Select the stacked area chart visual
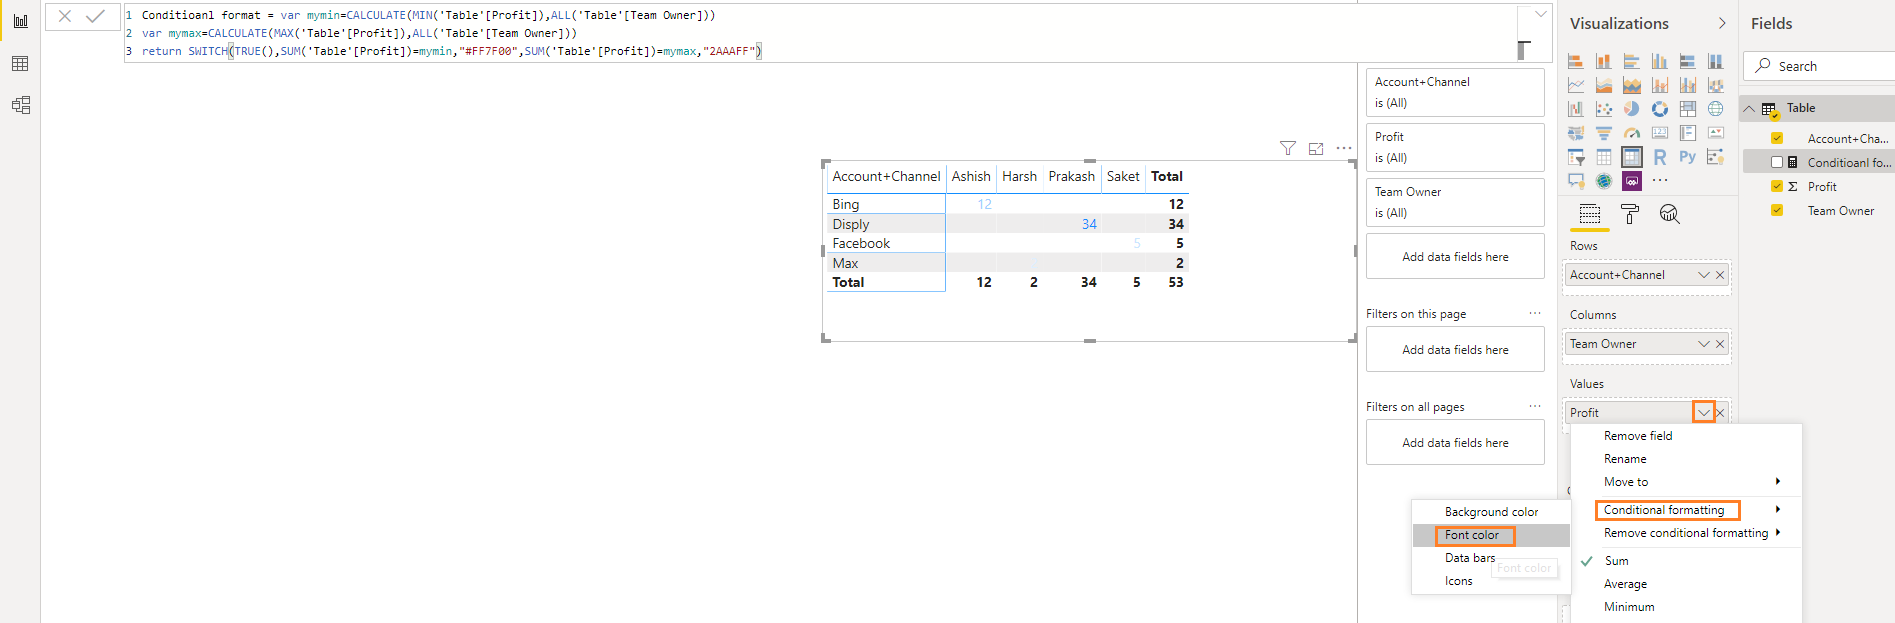The width and height of the screenshot is (1895, 623). pos(1632,85)
